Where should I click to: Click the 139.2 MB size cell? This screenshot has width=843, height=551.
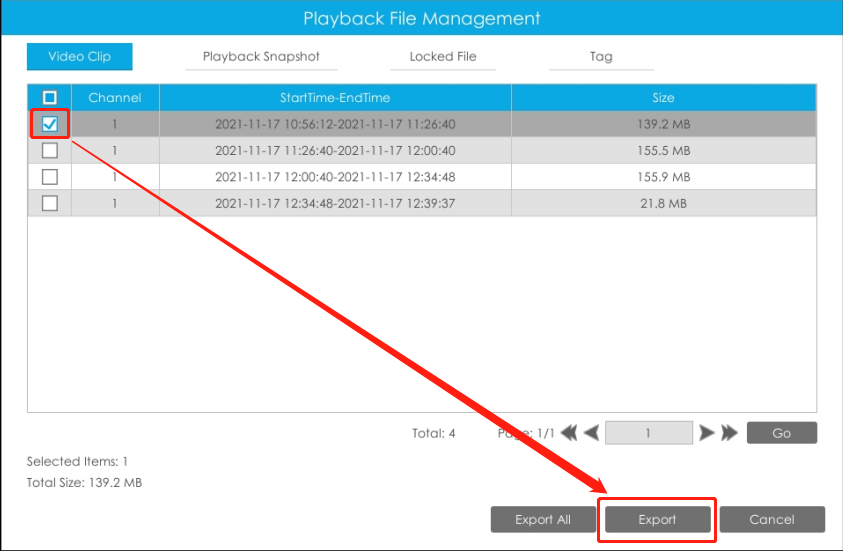click(x=663, y=124)
